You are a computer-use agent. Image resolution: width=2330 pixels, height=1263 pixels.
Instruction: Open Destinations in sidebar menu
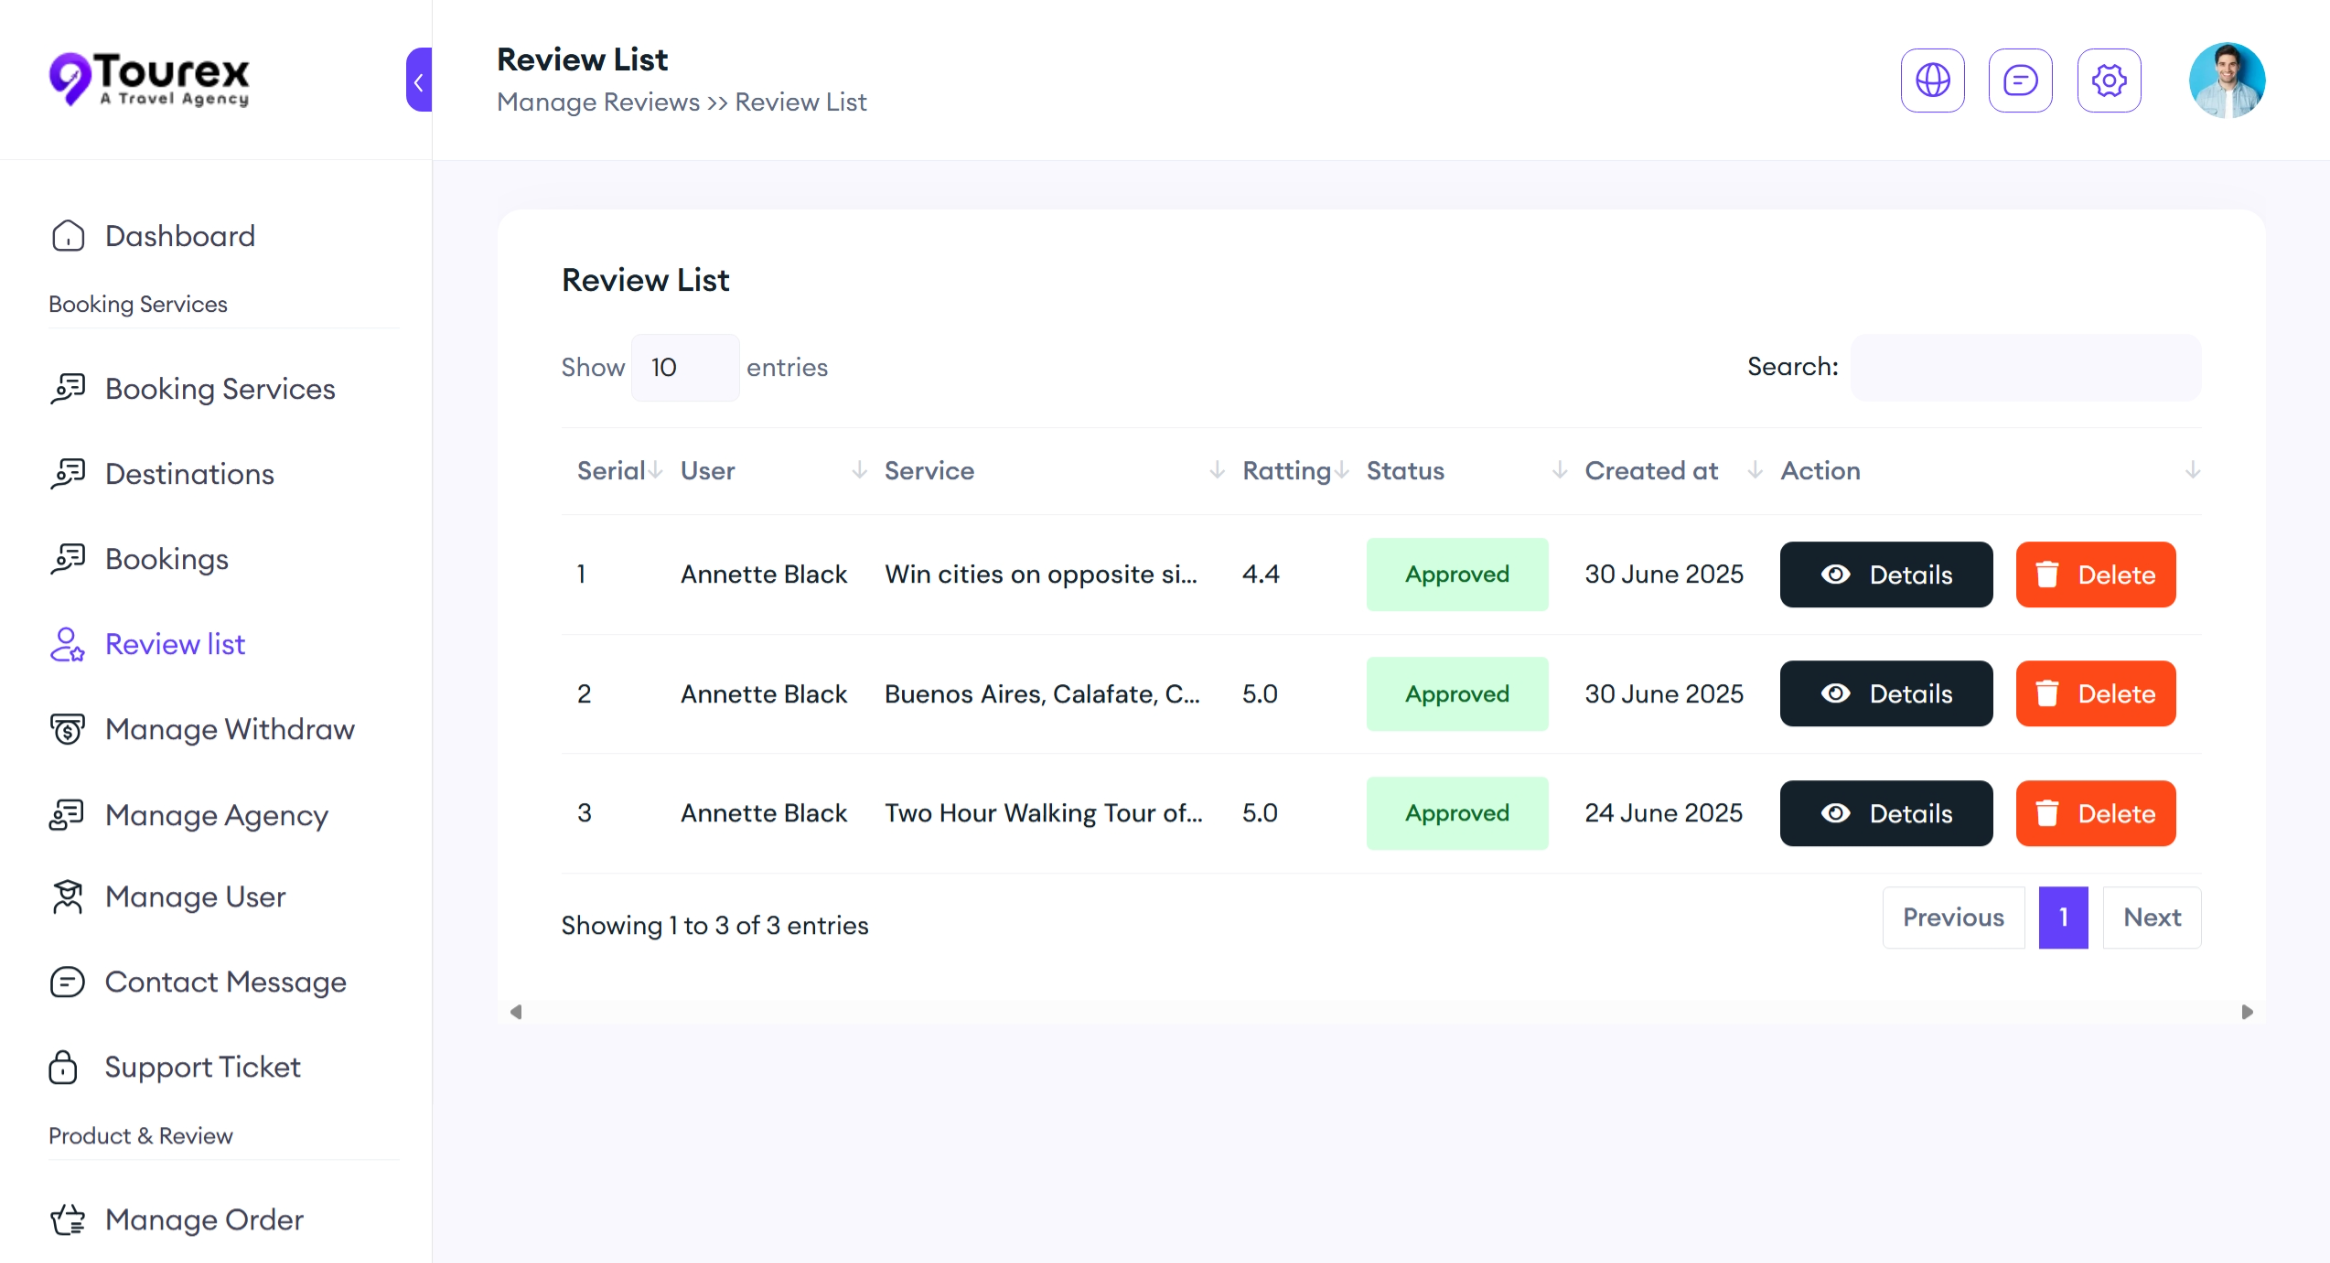(189, 474)
